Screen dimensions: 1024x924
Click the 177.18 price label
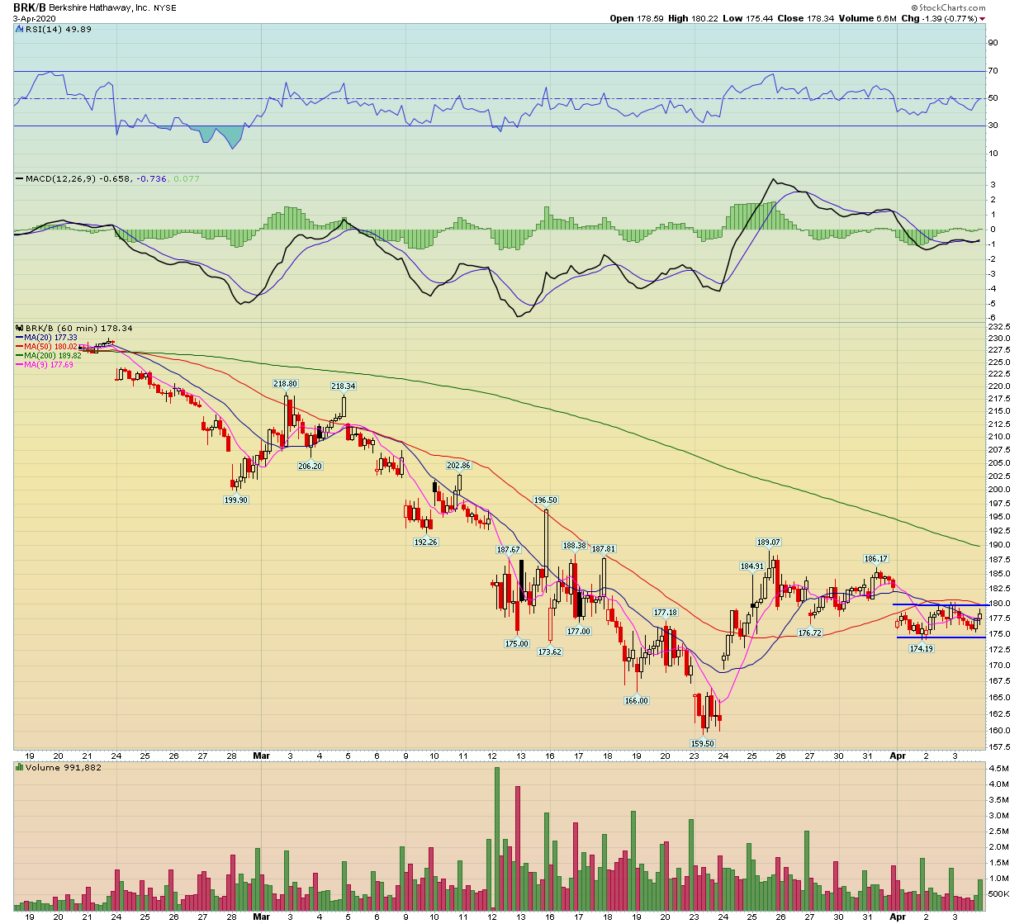tap(665, 613)
